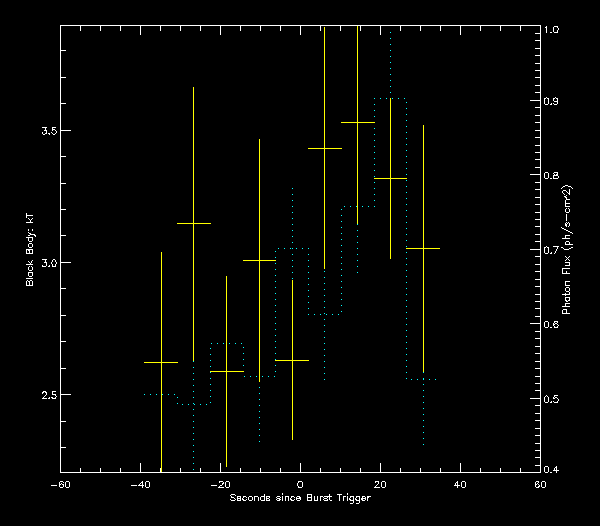
Task: Click the leftmost yellow data point crossbar
Action: point(161,362)
